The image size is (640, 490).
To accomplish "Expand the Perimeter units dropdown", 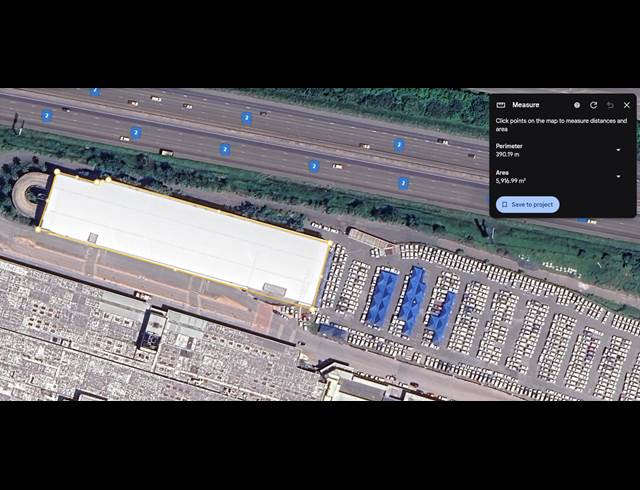I will (618, 150).
